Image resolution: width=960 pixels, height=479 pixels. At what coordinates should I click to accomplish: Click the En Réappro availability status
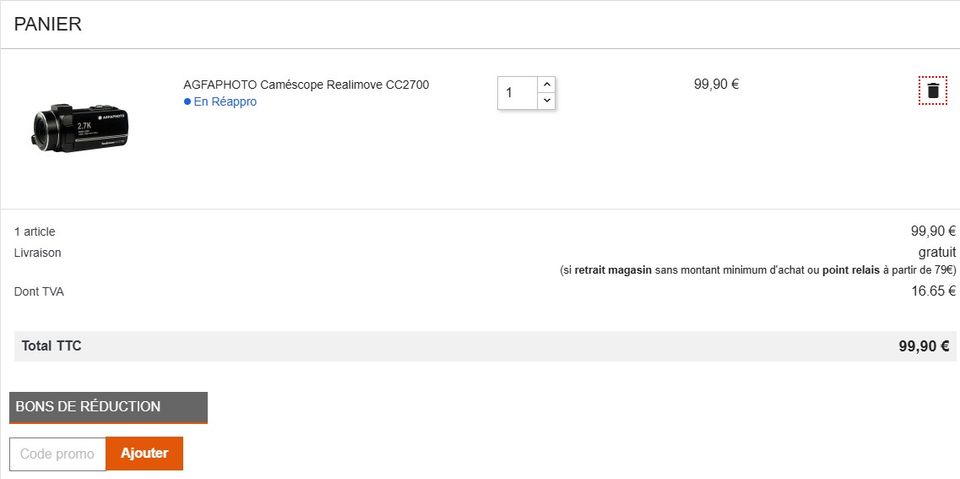[225, 102]
